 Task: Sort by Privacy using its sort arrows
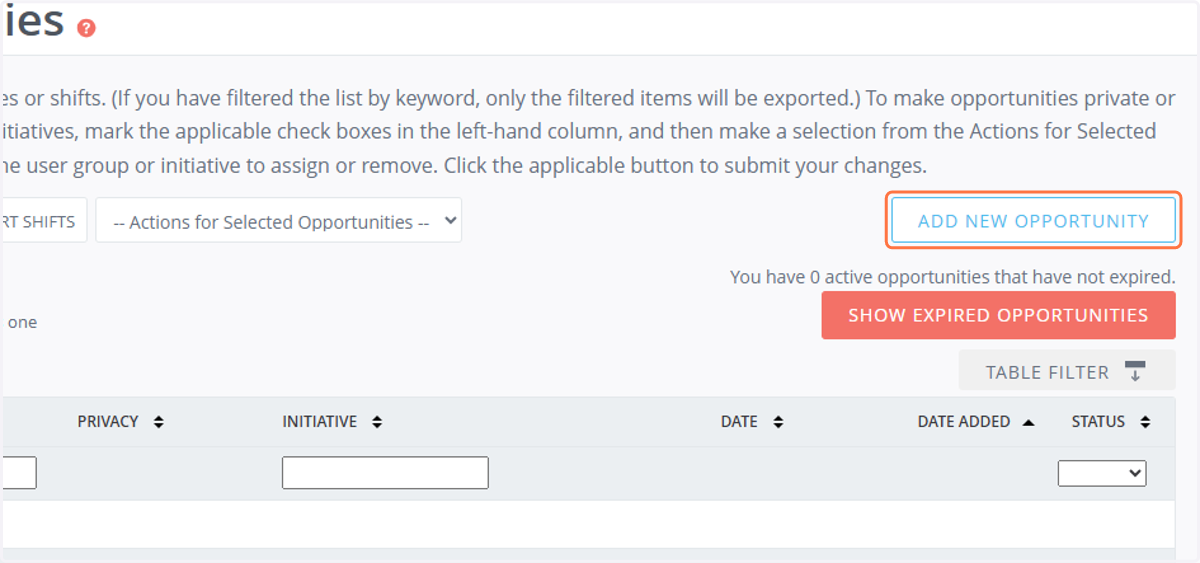point(158,422)
